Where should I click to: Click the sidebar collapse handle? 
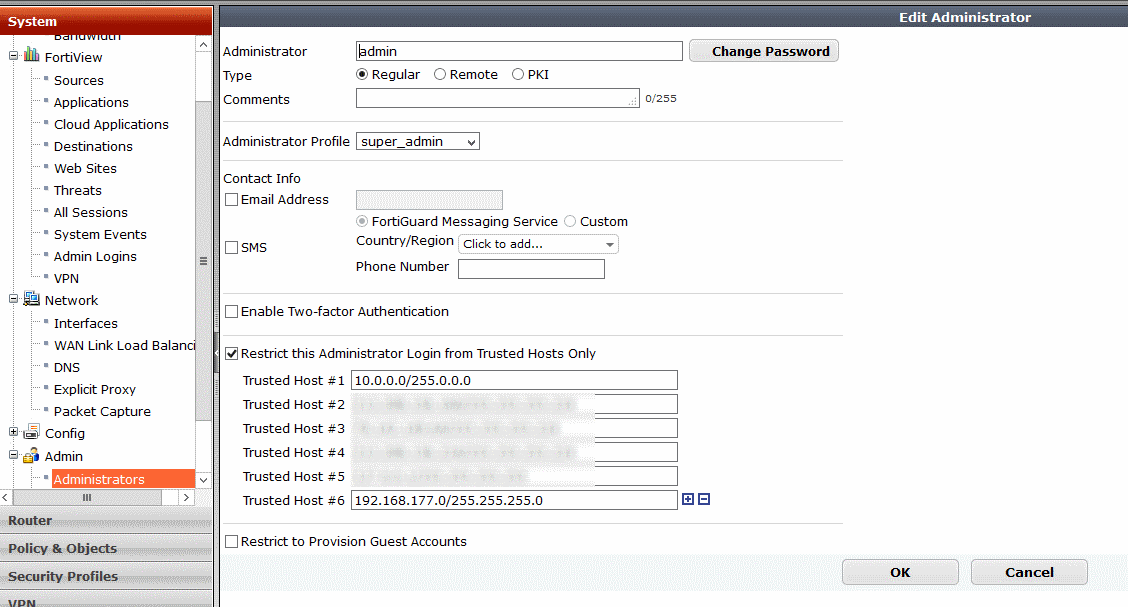tap(215, 352)
